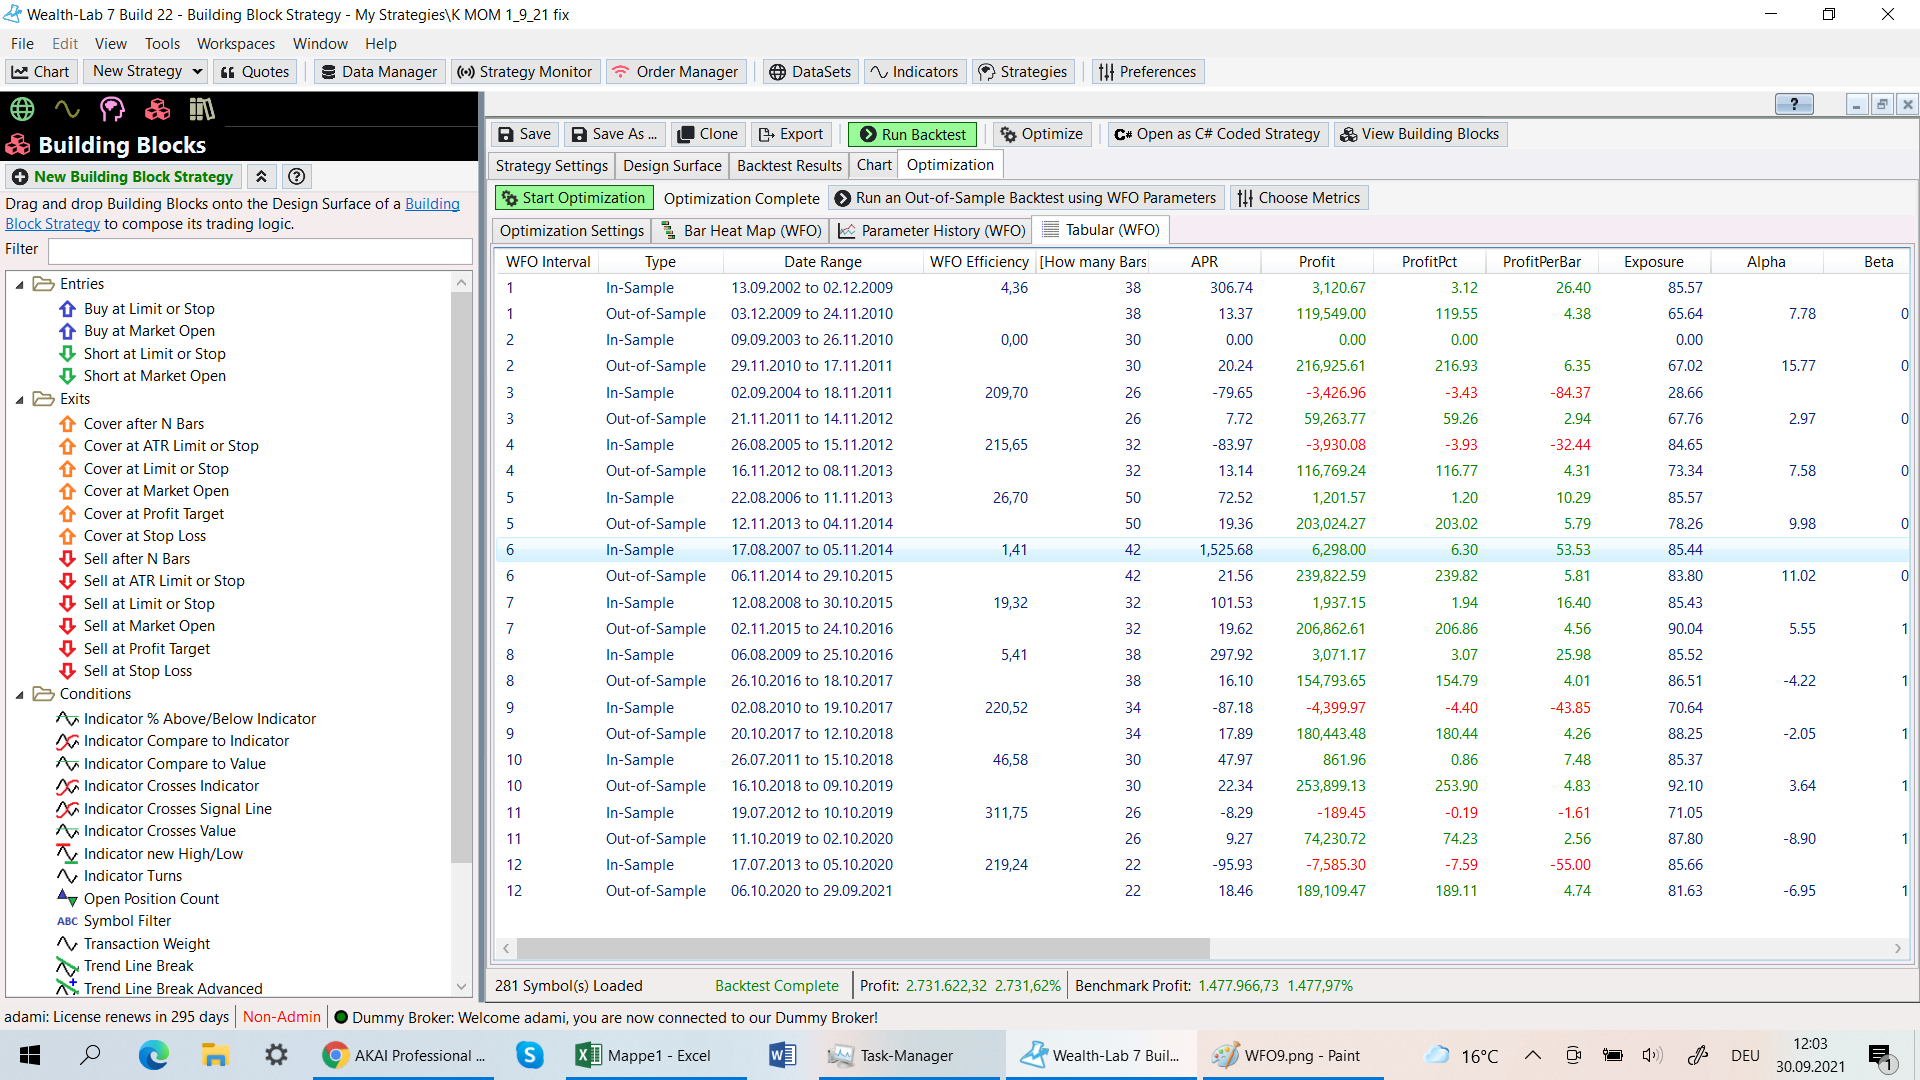The image size is (1920, 1080).
Task: Follow the Building Block Strategy link
Action: tap(431, 204)
